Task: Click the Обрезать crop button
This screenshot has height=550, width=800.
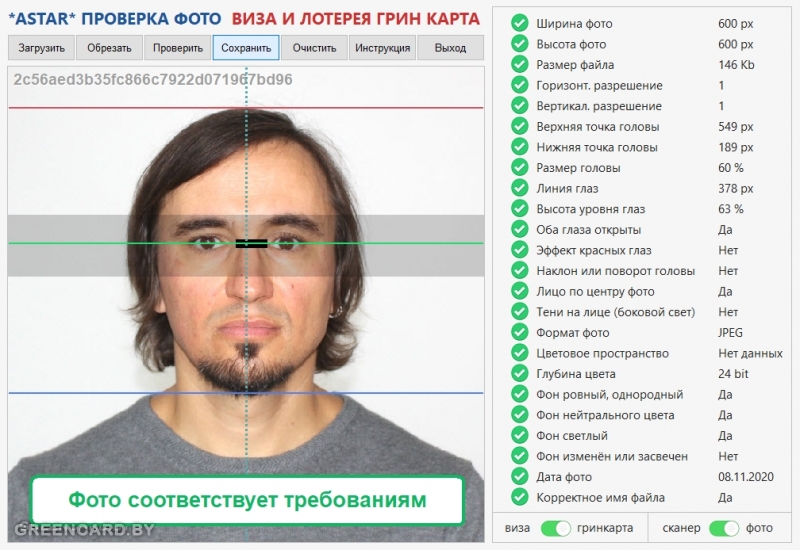Action: tap(109, 48)
